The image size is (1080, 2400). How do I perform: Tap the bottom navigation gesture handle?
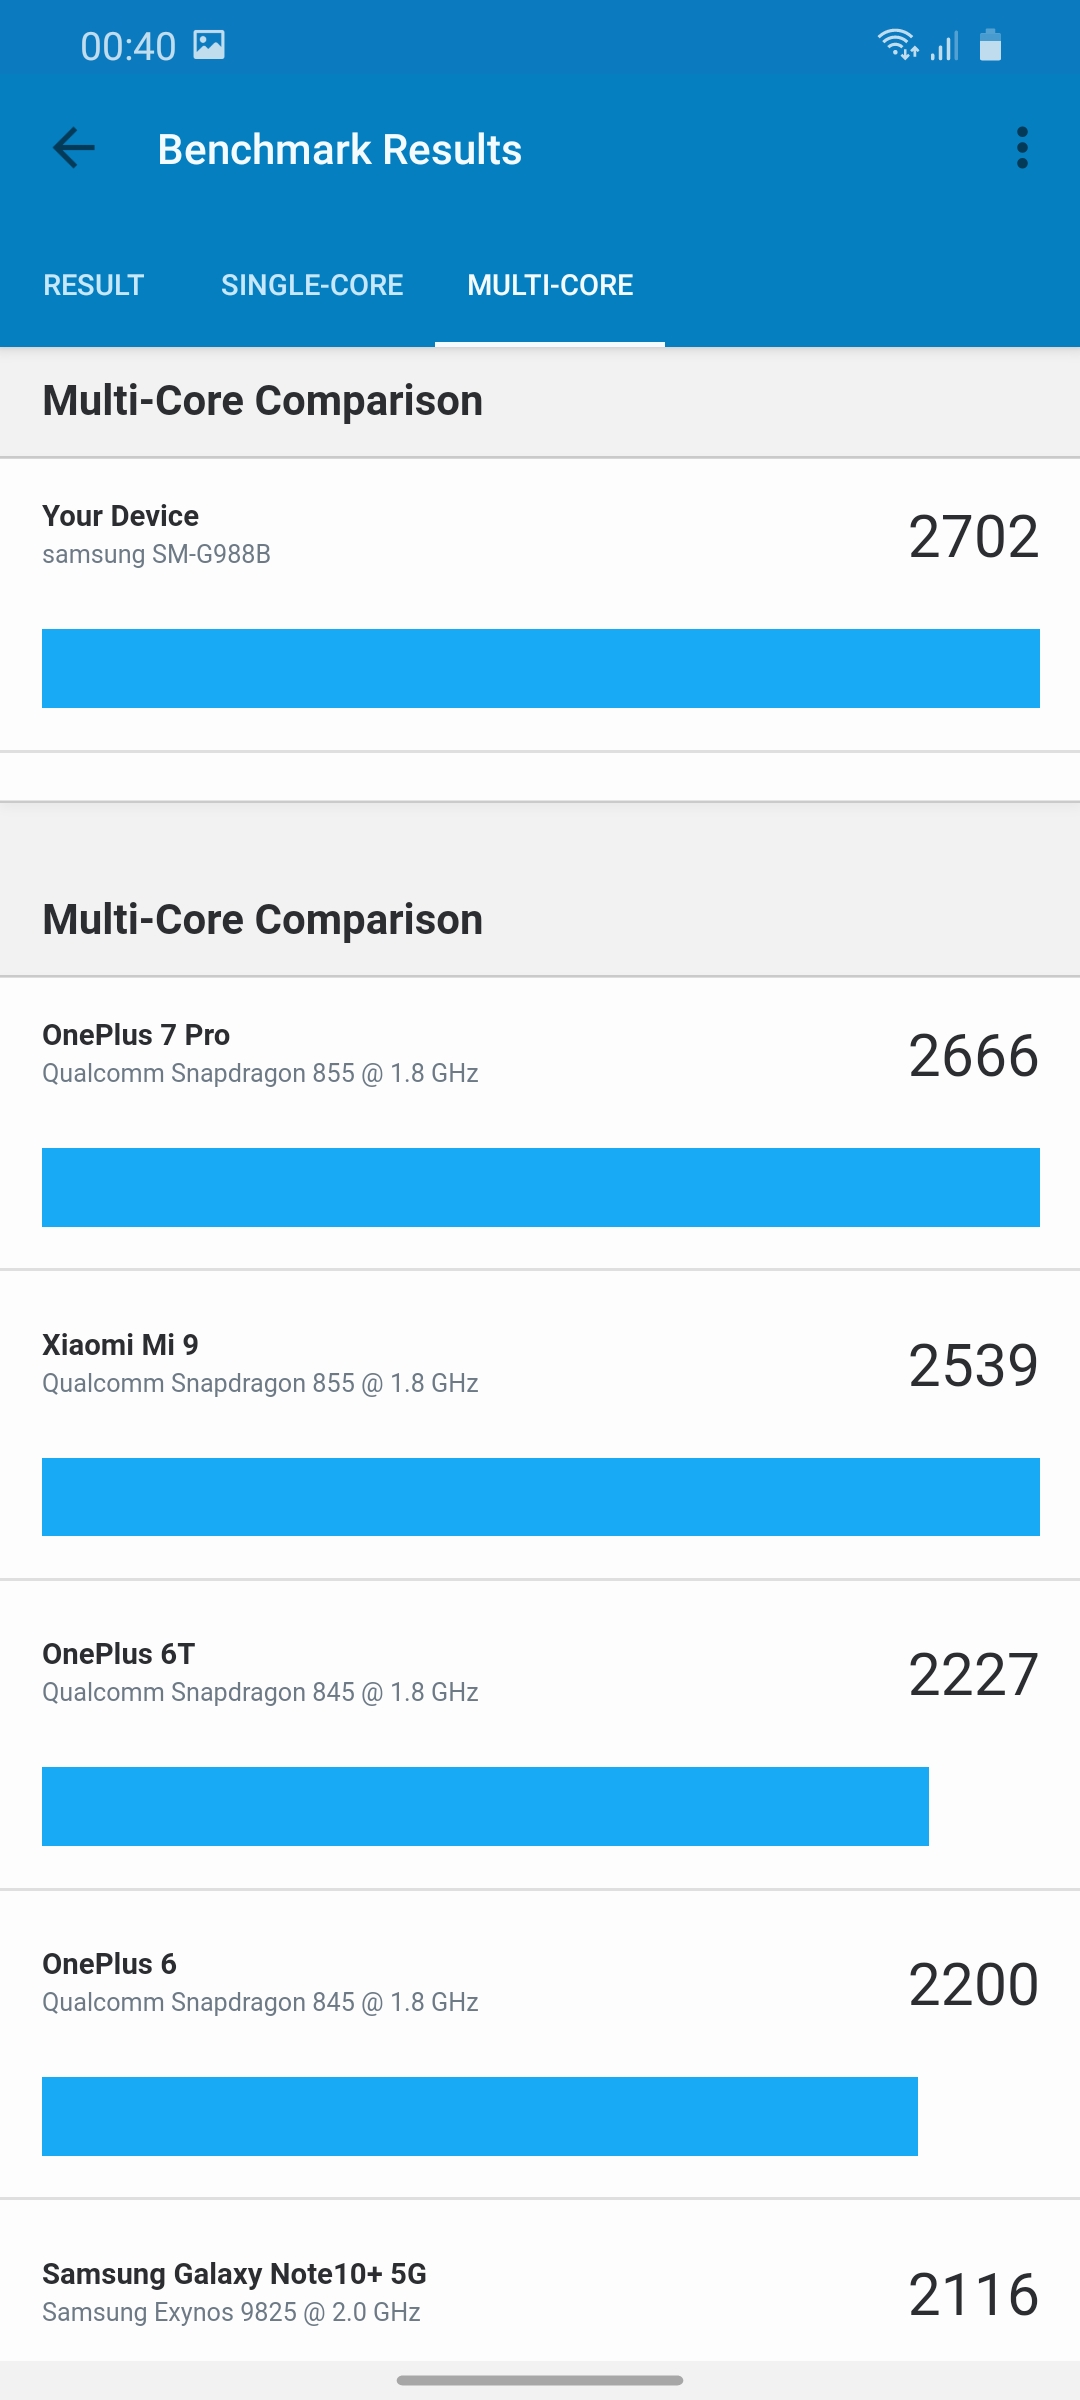[x=540, y=2380]
